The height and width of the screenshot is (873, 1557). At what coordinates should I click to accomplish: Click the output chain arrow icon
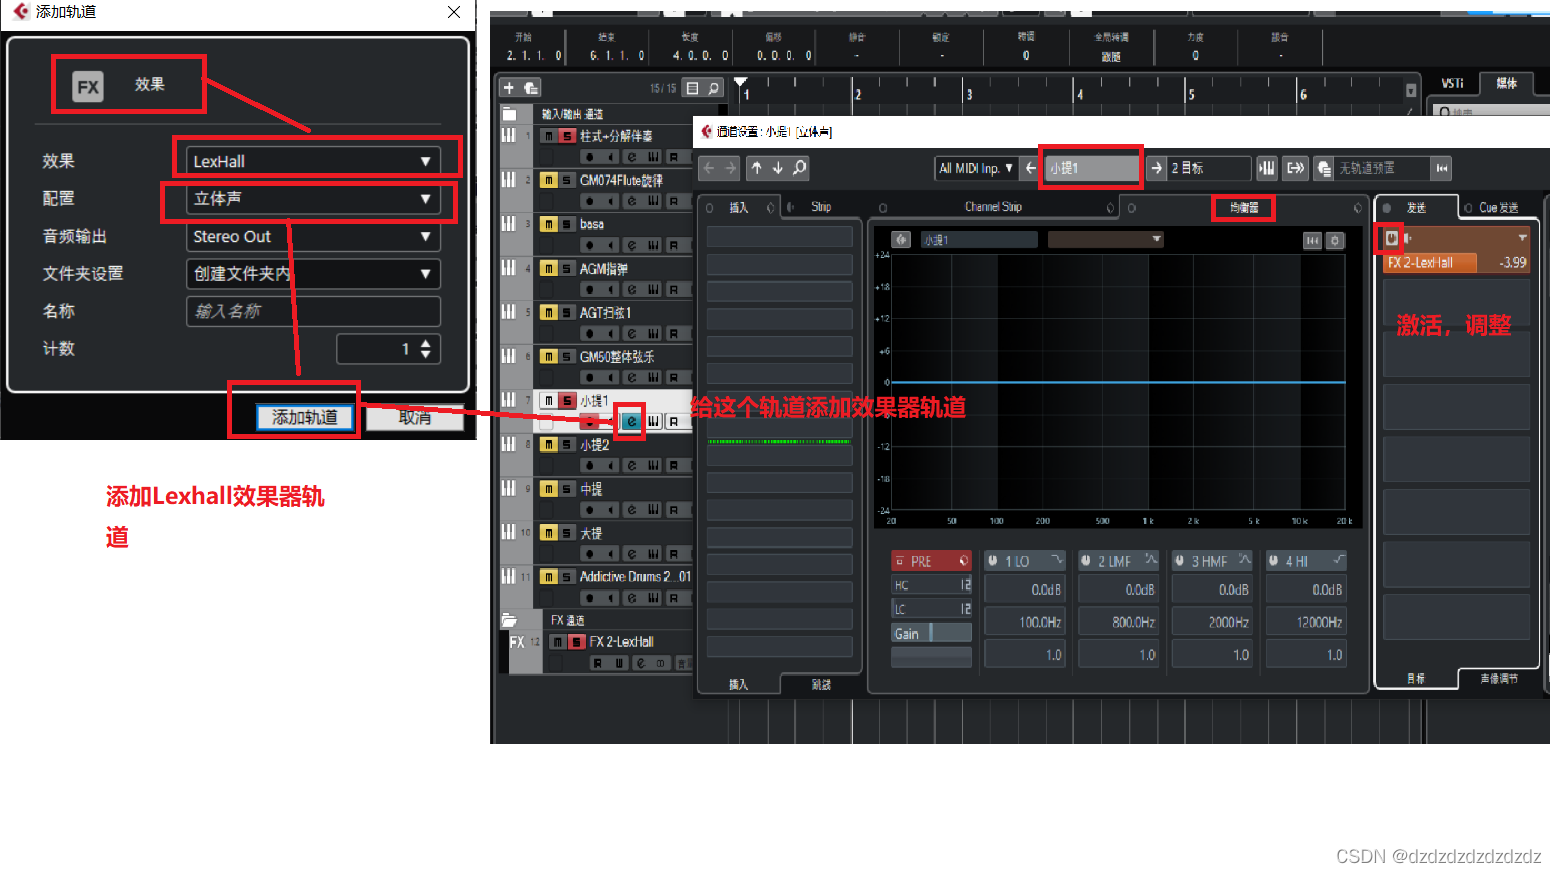click(1295, 168)
